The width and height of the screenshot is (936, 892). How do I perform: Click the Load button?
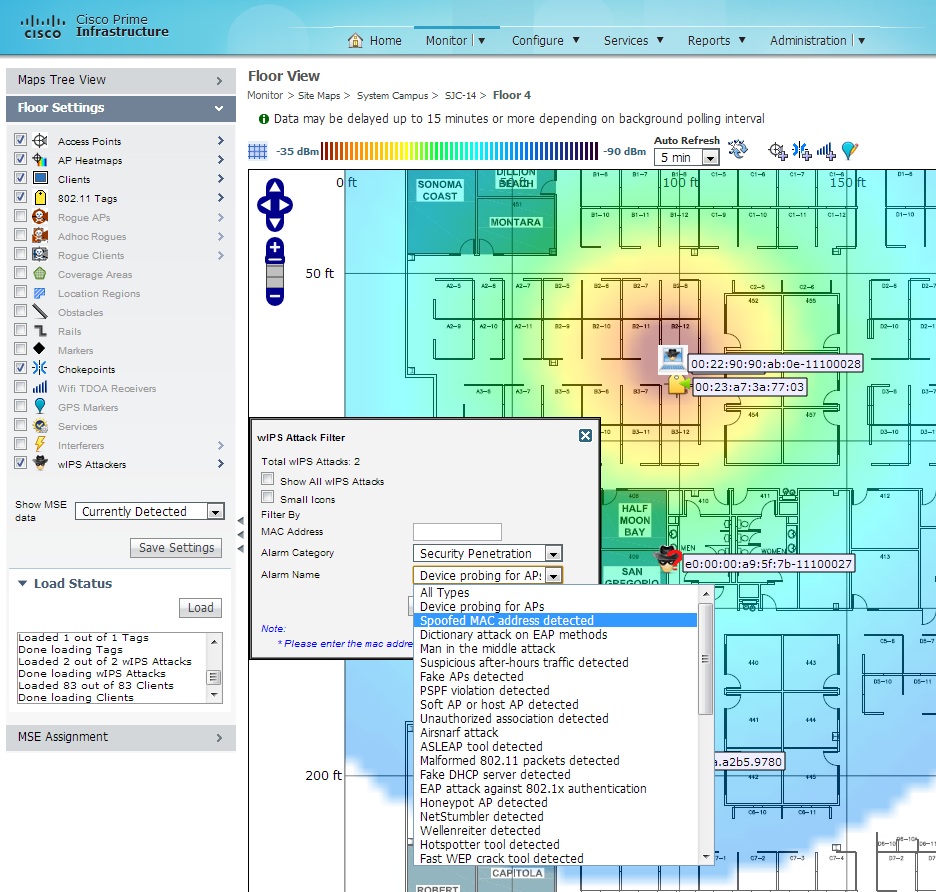pos(200,608)
